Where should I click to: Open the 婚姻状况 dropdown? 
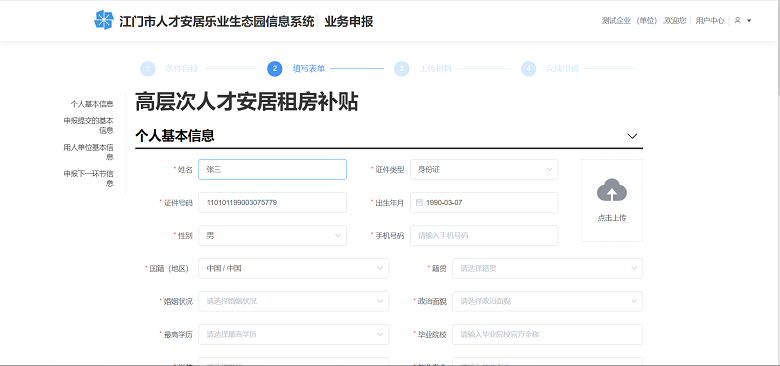click(293, 301)
